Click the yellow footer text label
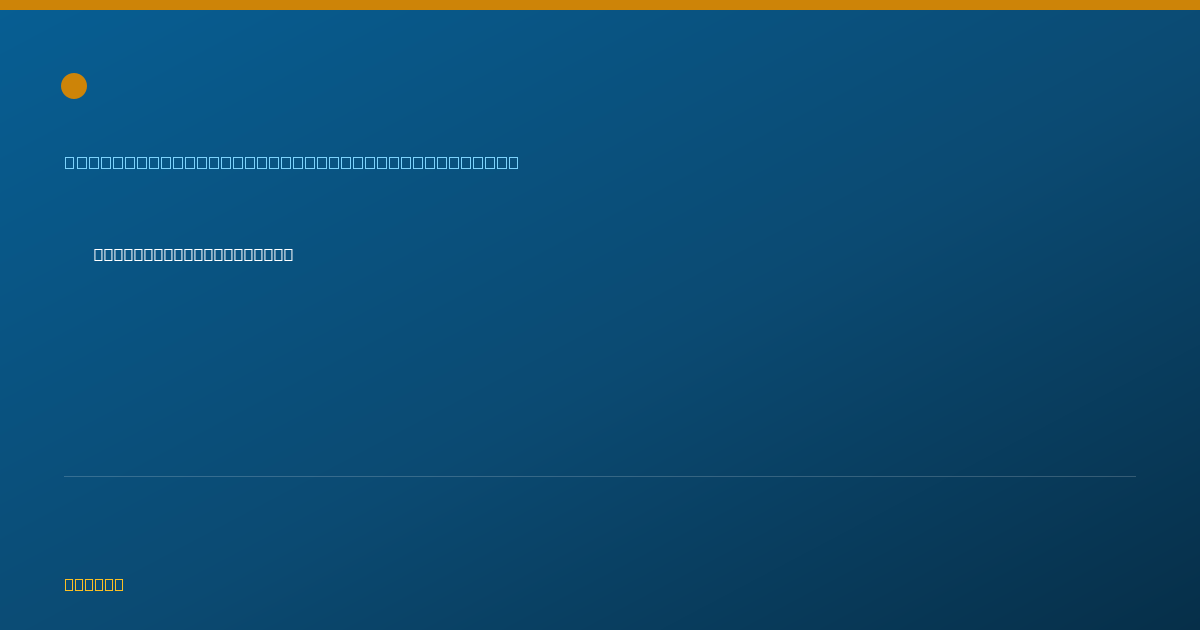 94,585
